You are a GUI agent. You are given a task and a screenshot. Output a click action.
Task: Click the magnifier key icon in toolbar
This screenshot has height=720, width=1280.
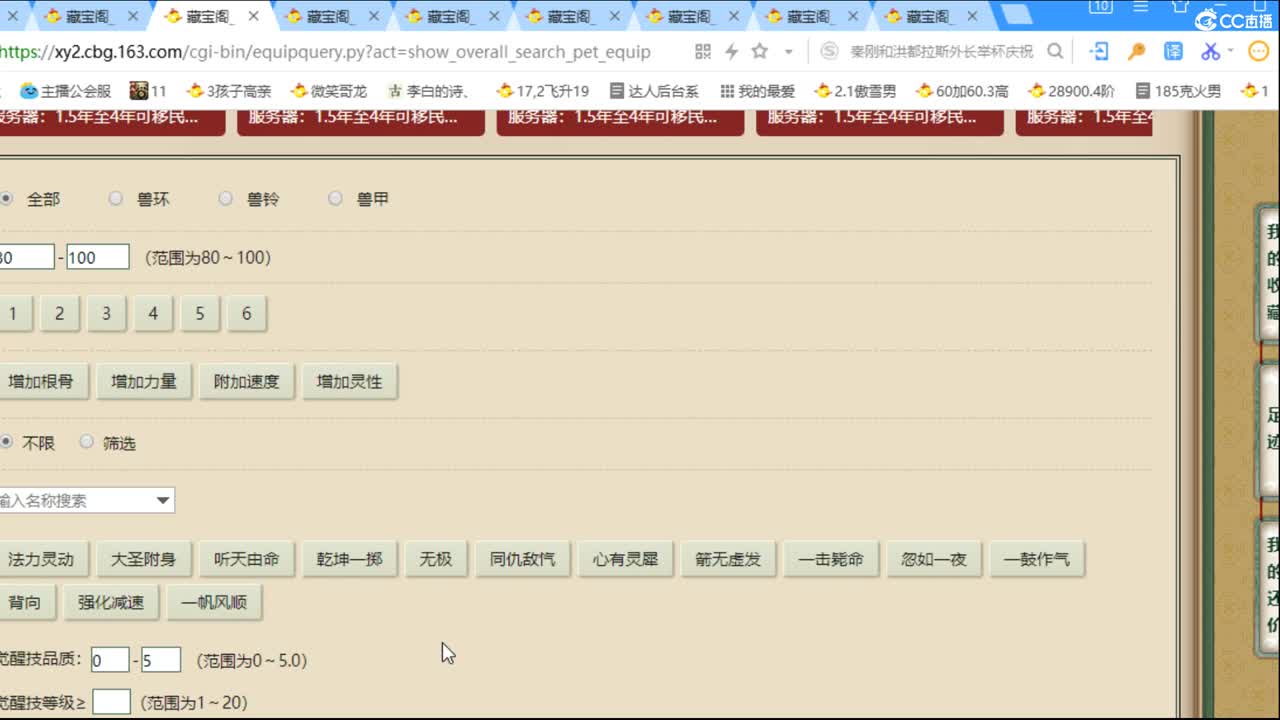click(1138, 51)
